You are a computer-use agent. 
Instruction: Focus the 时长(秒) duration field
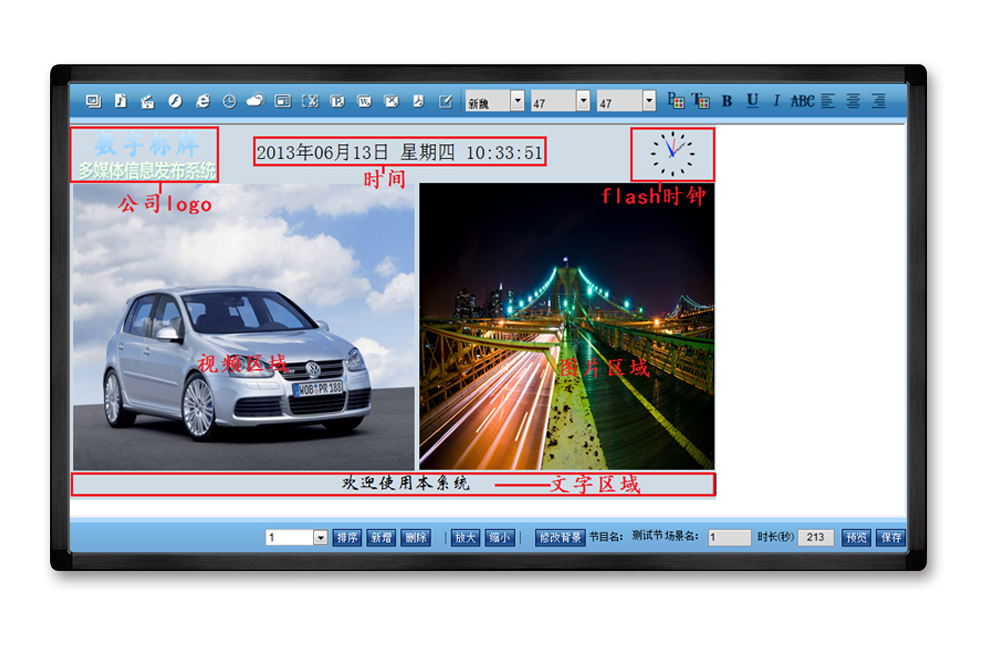(x=816, y=538)
